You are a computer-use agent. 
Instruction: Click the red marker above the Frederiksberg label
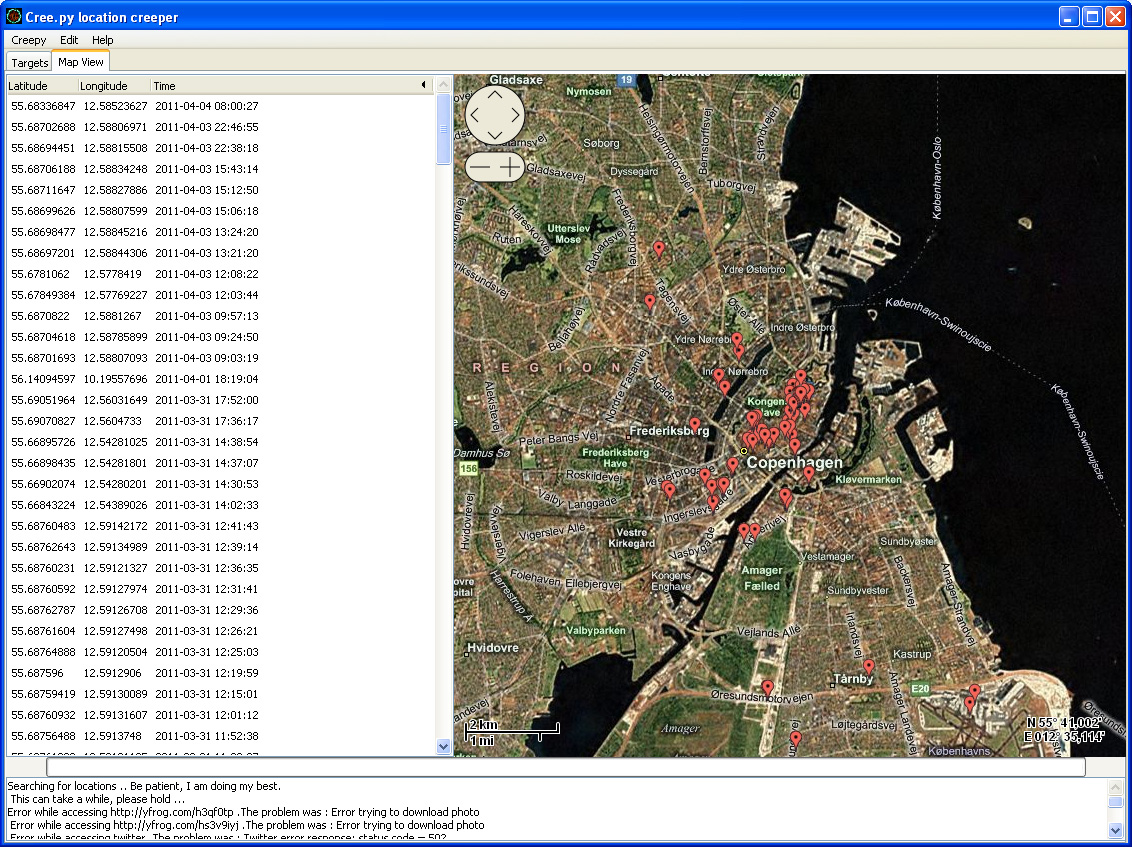click(695, 424)
